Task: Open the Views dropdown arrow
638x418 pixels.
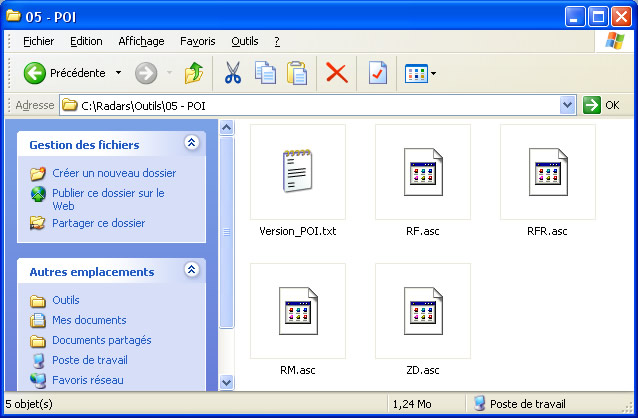Action: coord(433,74)
